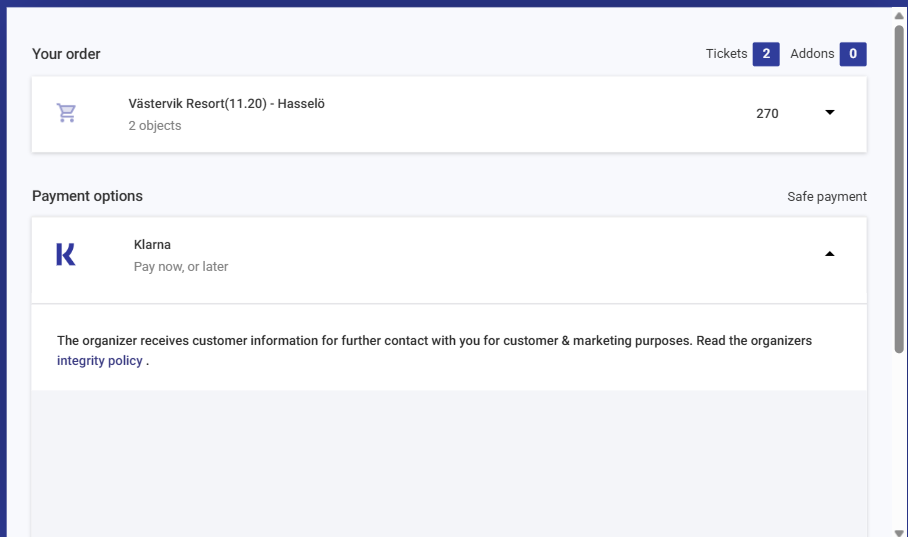Click the Pay now, or later text

181,266
